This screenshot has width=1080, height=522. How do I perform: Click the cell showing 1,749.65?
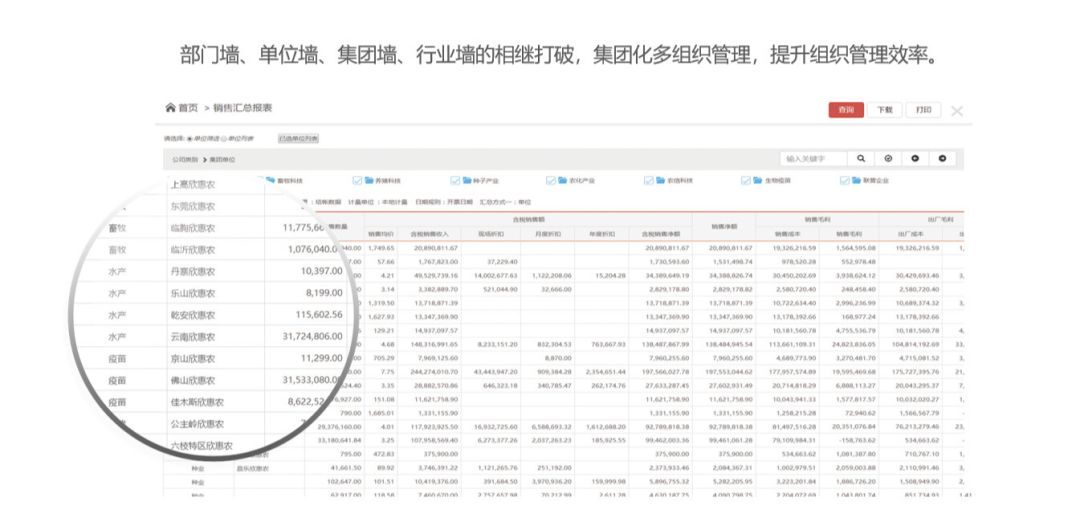click(381, 247)
